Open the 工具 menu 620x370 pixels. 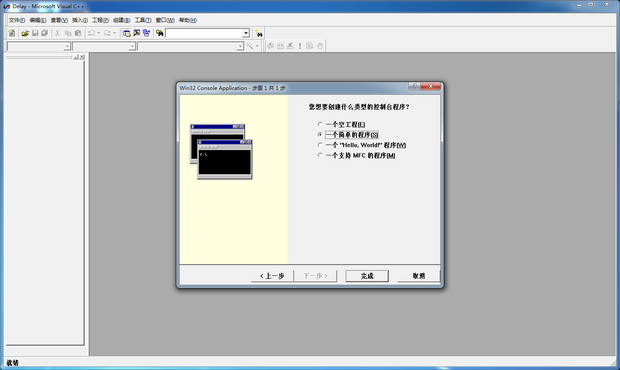tap(142, 20)
